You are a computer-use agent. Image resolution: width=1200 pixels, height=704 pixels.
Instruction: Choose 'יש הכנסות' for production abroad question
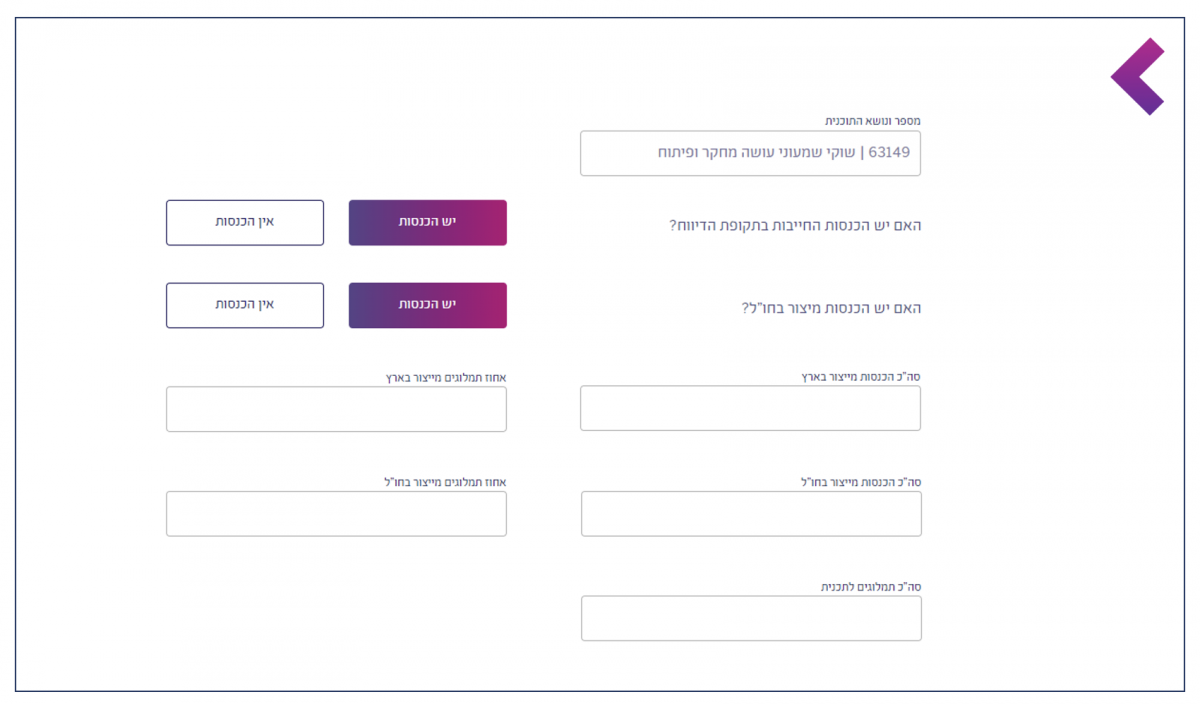click(427, 305)
